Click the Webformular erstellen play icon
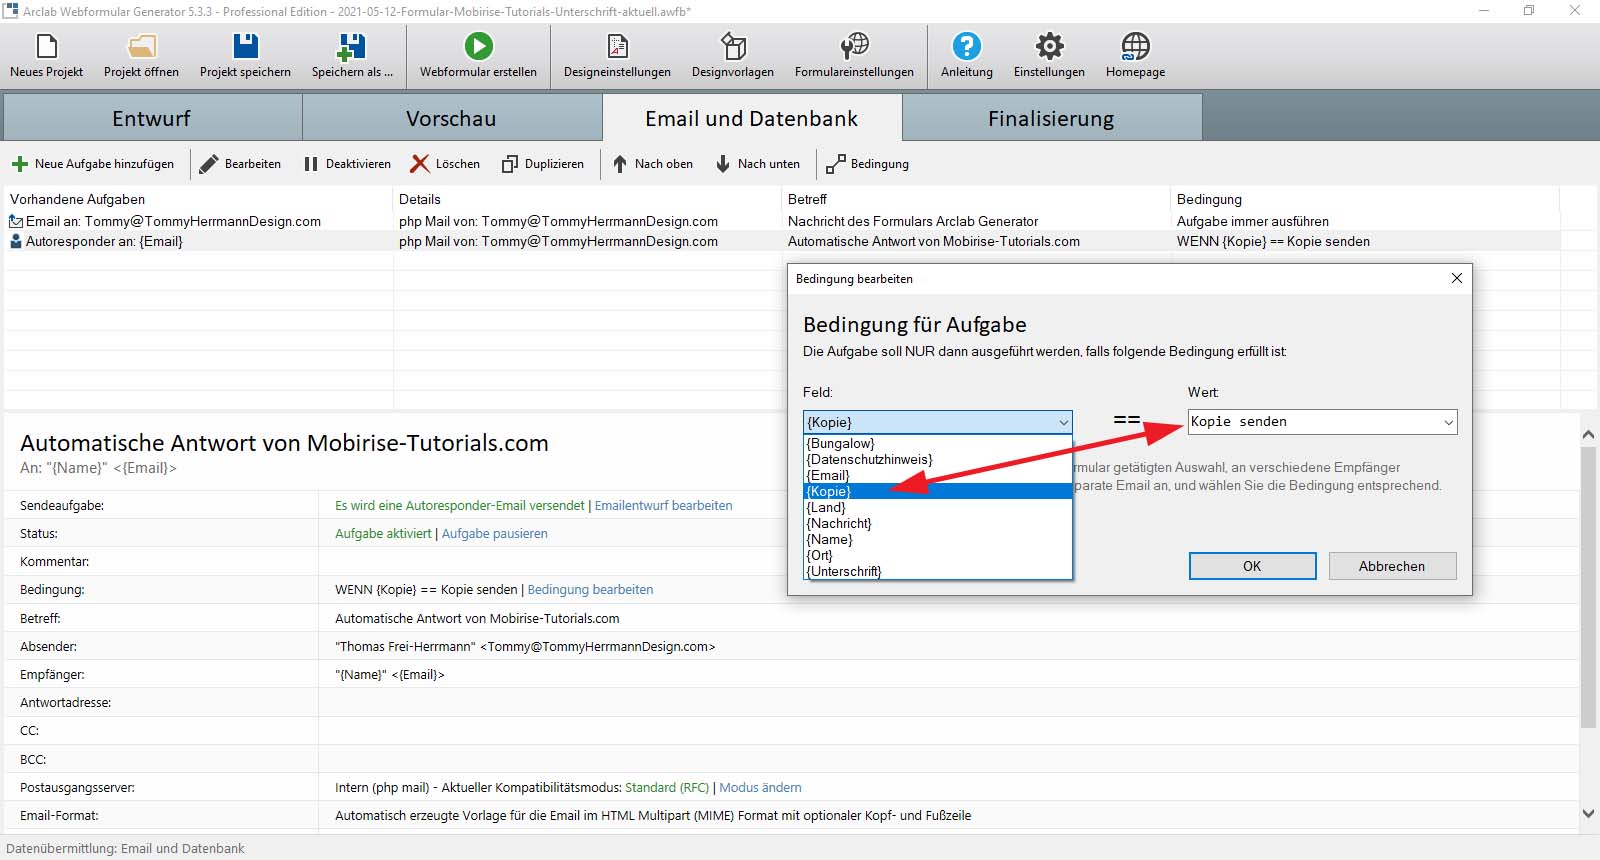 [478, 47]
